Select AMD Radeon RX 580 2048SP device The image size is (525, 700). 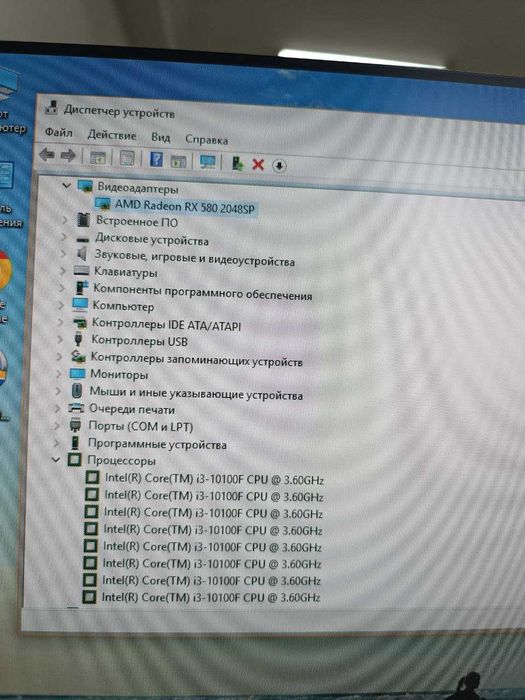point(184,206)
